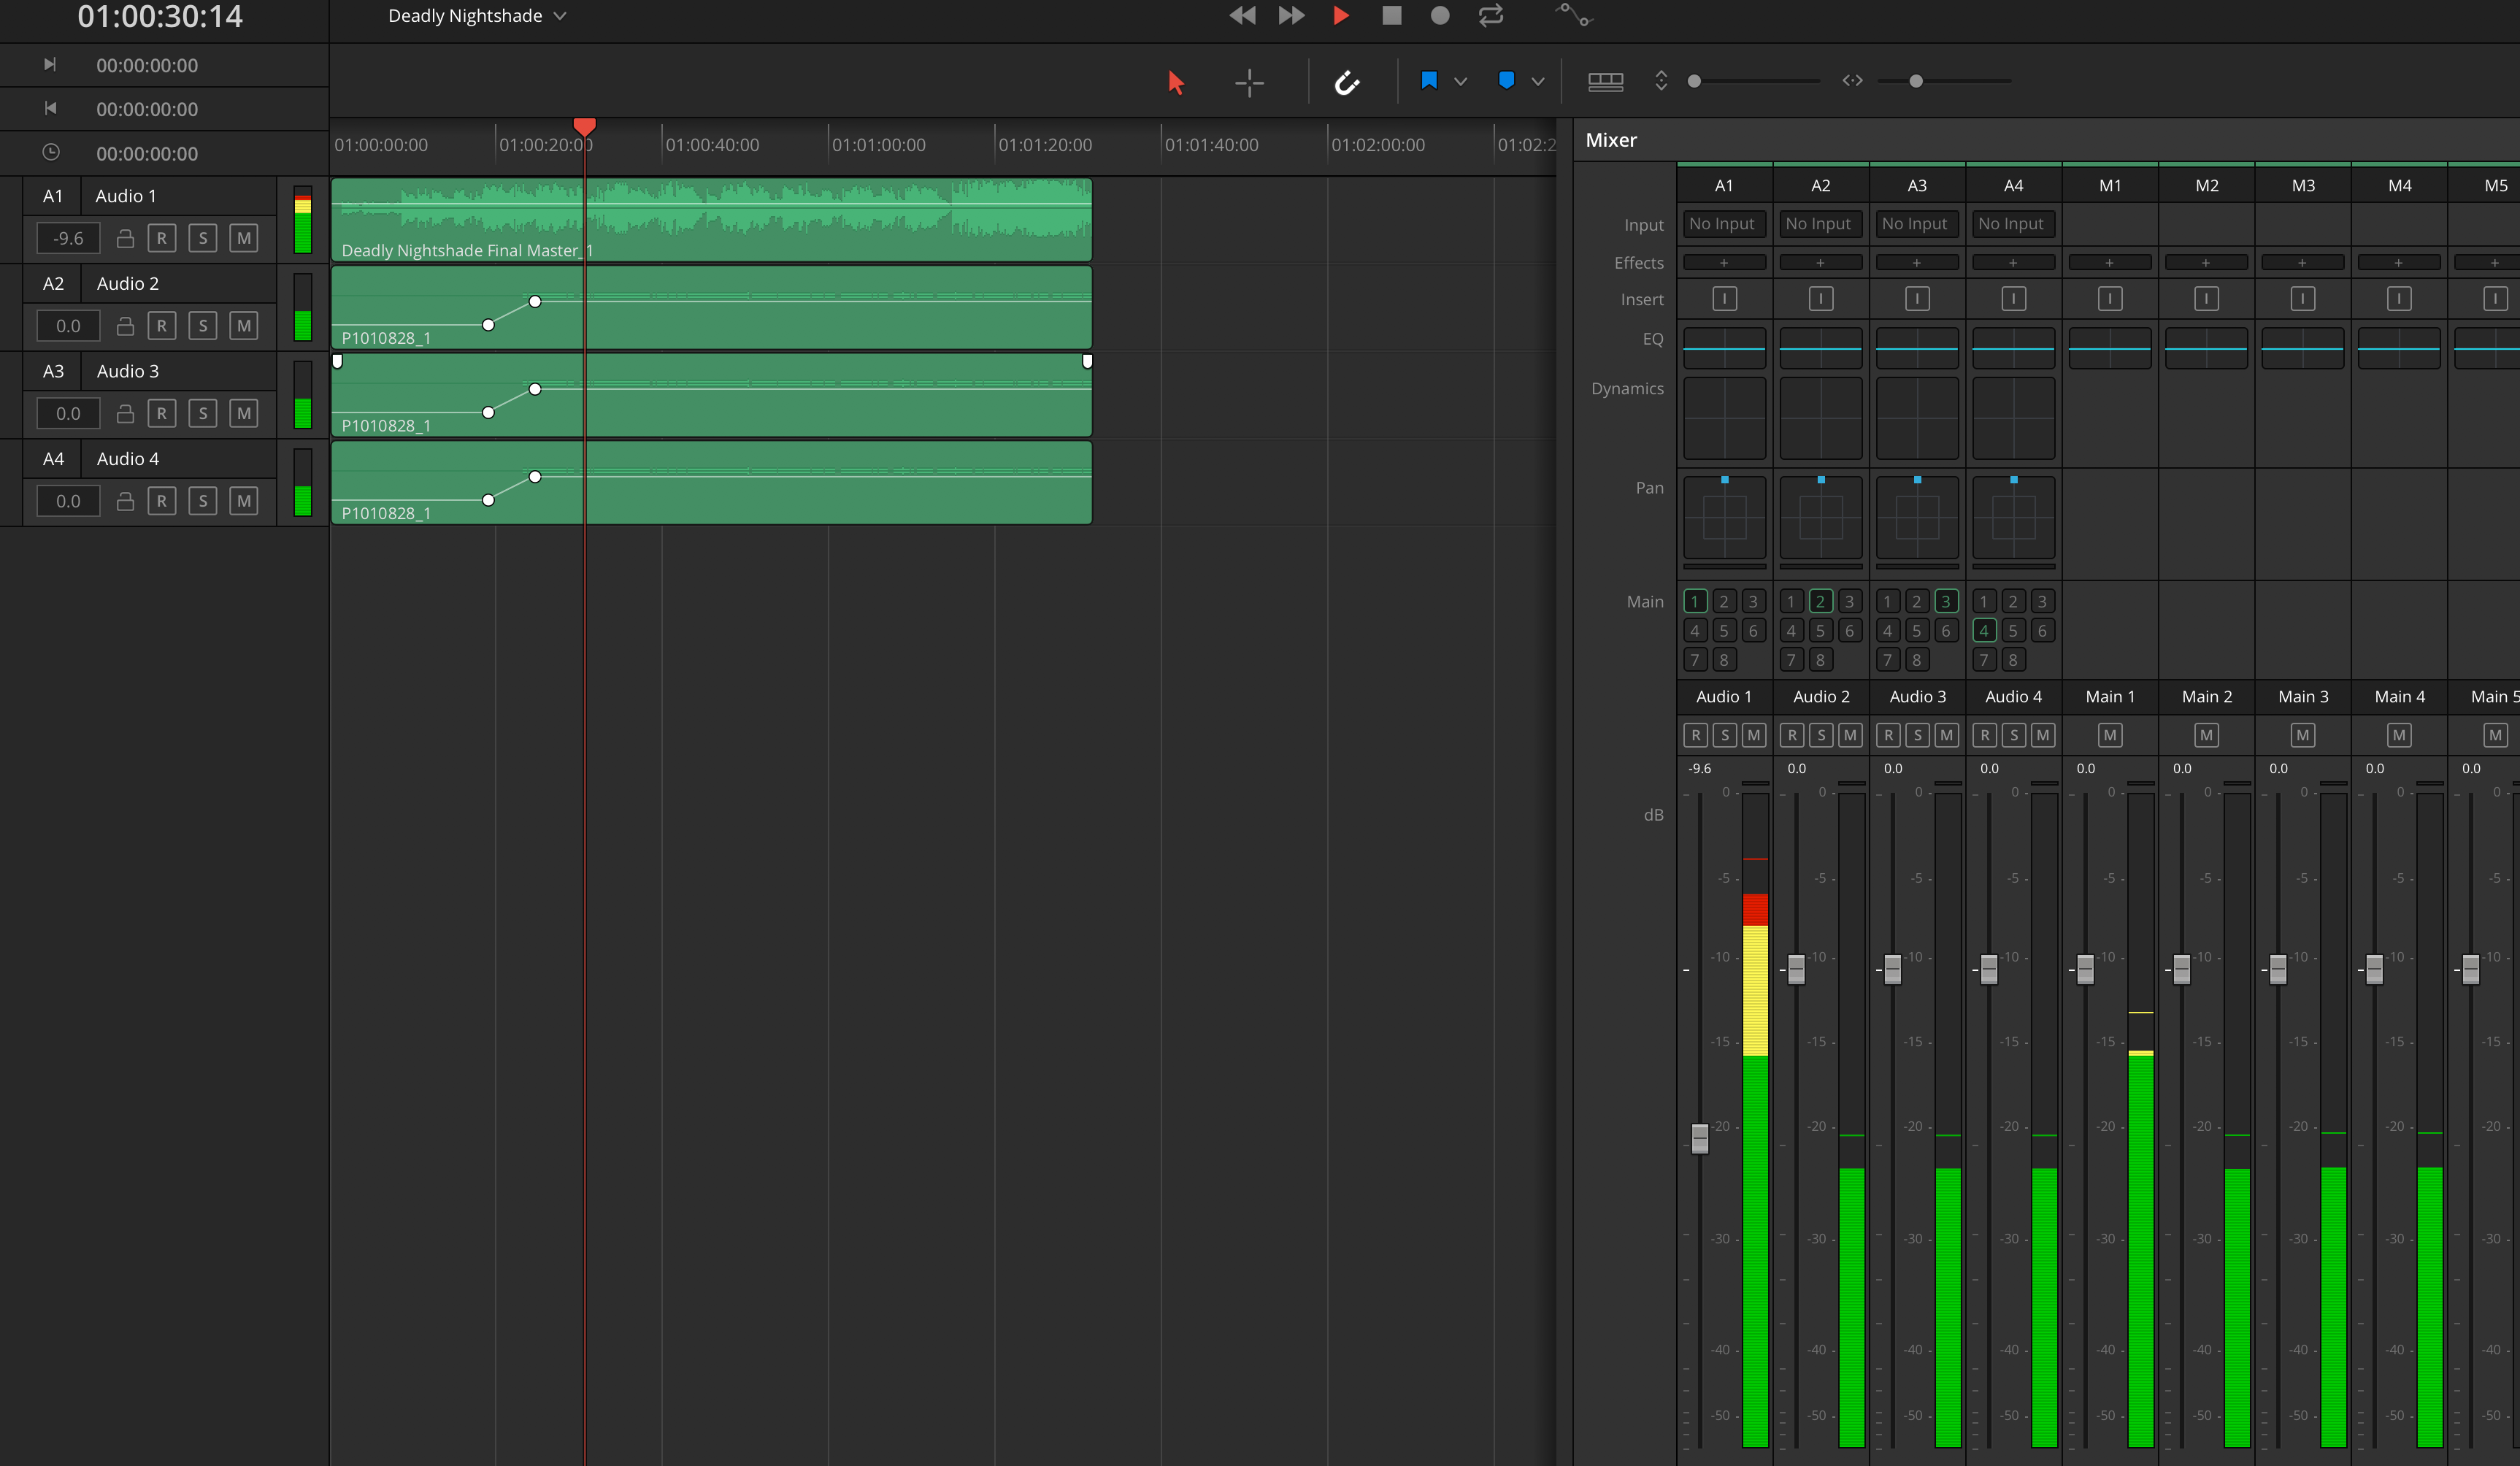The image size is (2520, 1466).
Task: Toggle the Insert button on channel M3
Action: click(x=2303, y=298)
